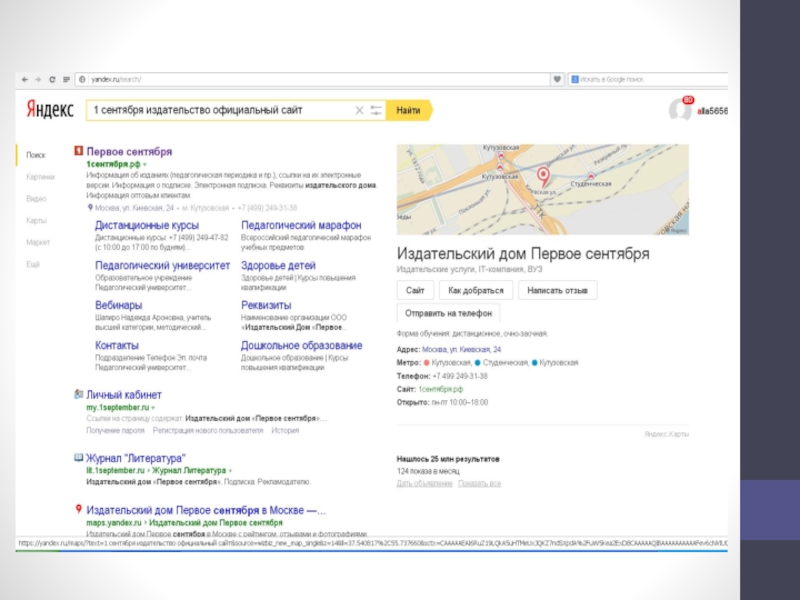Click Получение пароля sublink
This screenshot has width=800, height=600.
115,431
